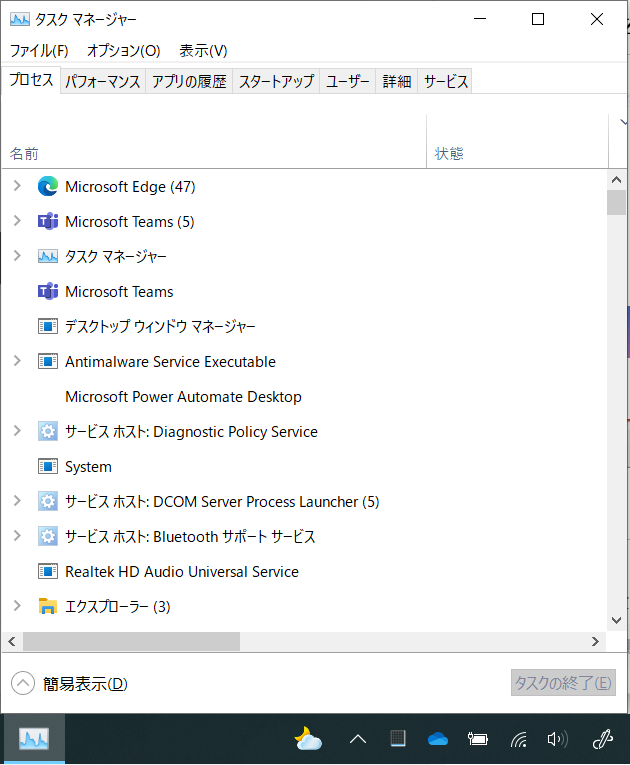The height and width of the screenshot is (765, 630).
Task: Click デスクトップ ウィンドウ マネージャー icon
Action: pos(48,326)
